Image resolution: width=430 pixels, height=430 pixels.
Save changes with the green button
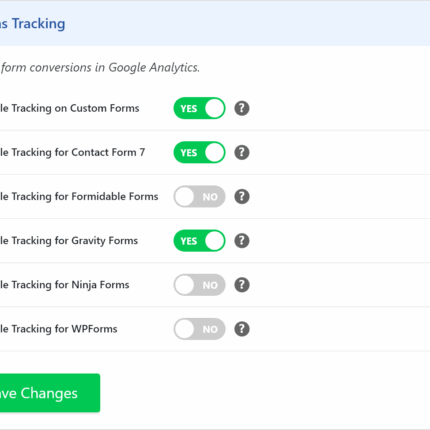click(50, 393)
